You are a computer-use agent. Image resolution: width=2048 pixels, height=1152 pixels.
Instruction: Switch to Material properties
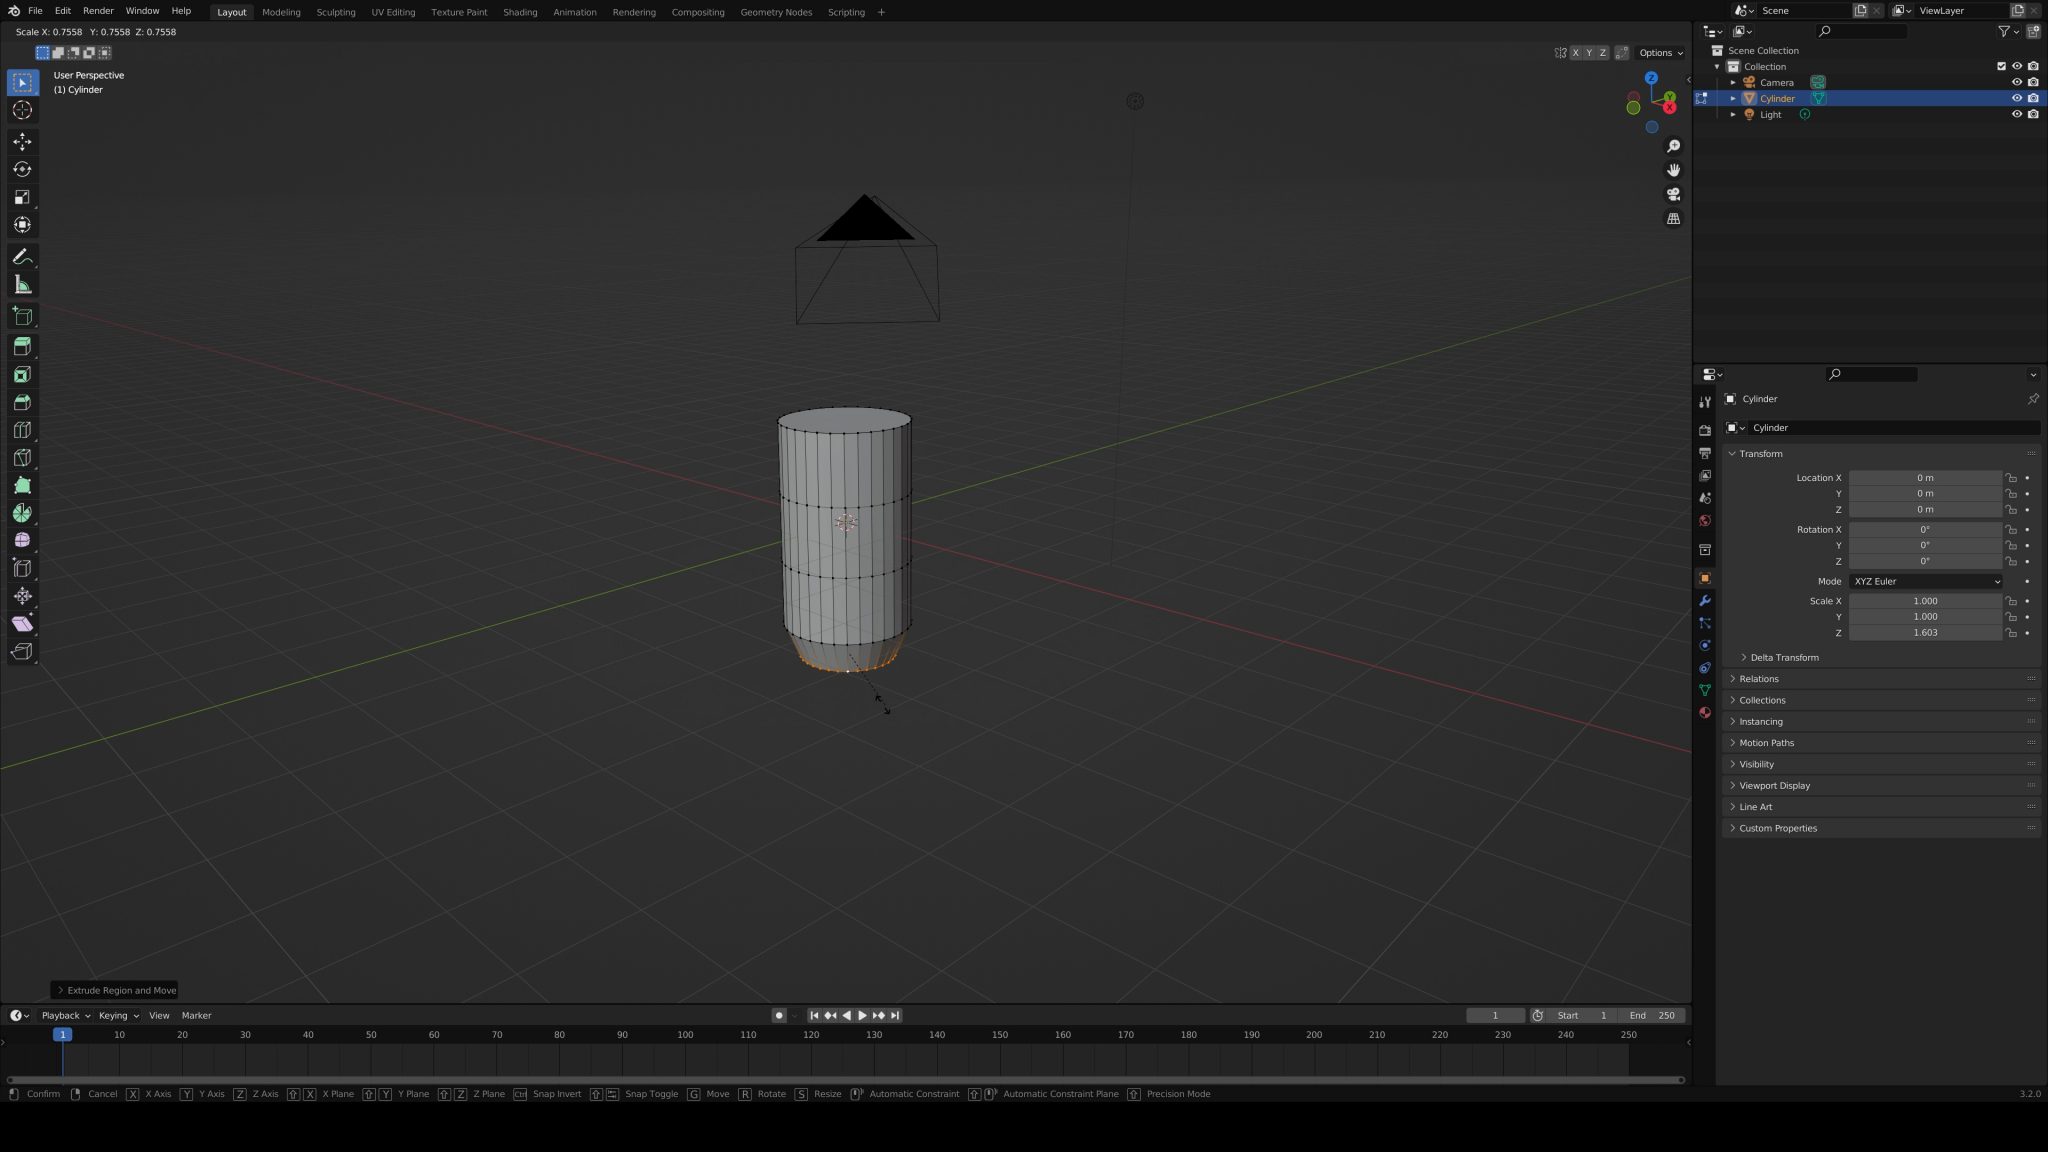(1706, 713)
